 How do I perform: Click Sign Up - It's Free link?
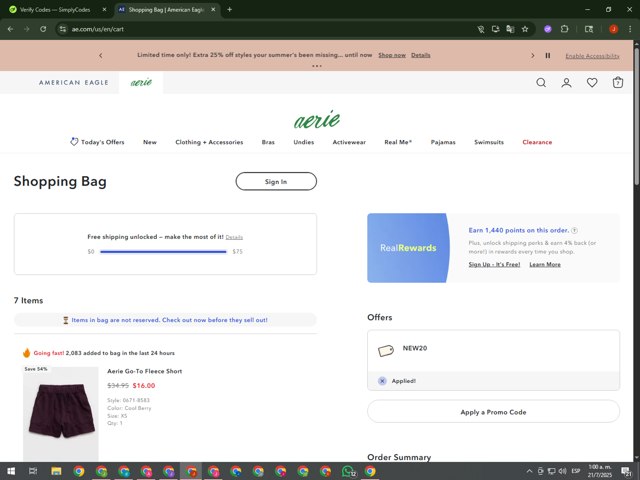click(x=494, y=264)
